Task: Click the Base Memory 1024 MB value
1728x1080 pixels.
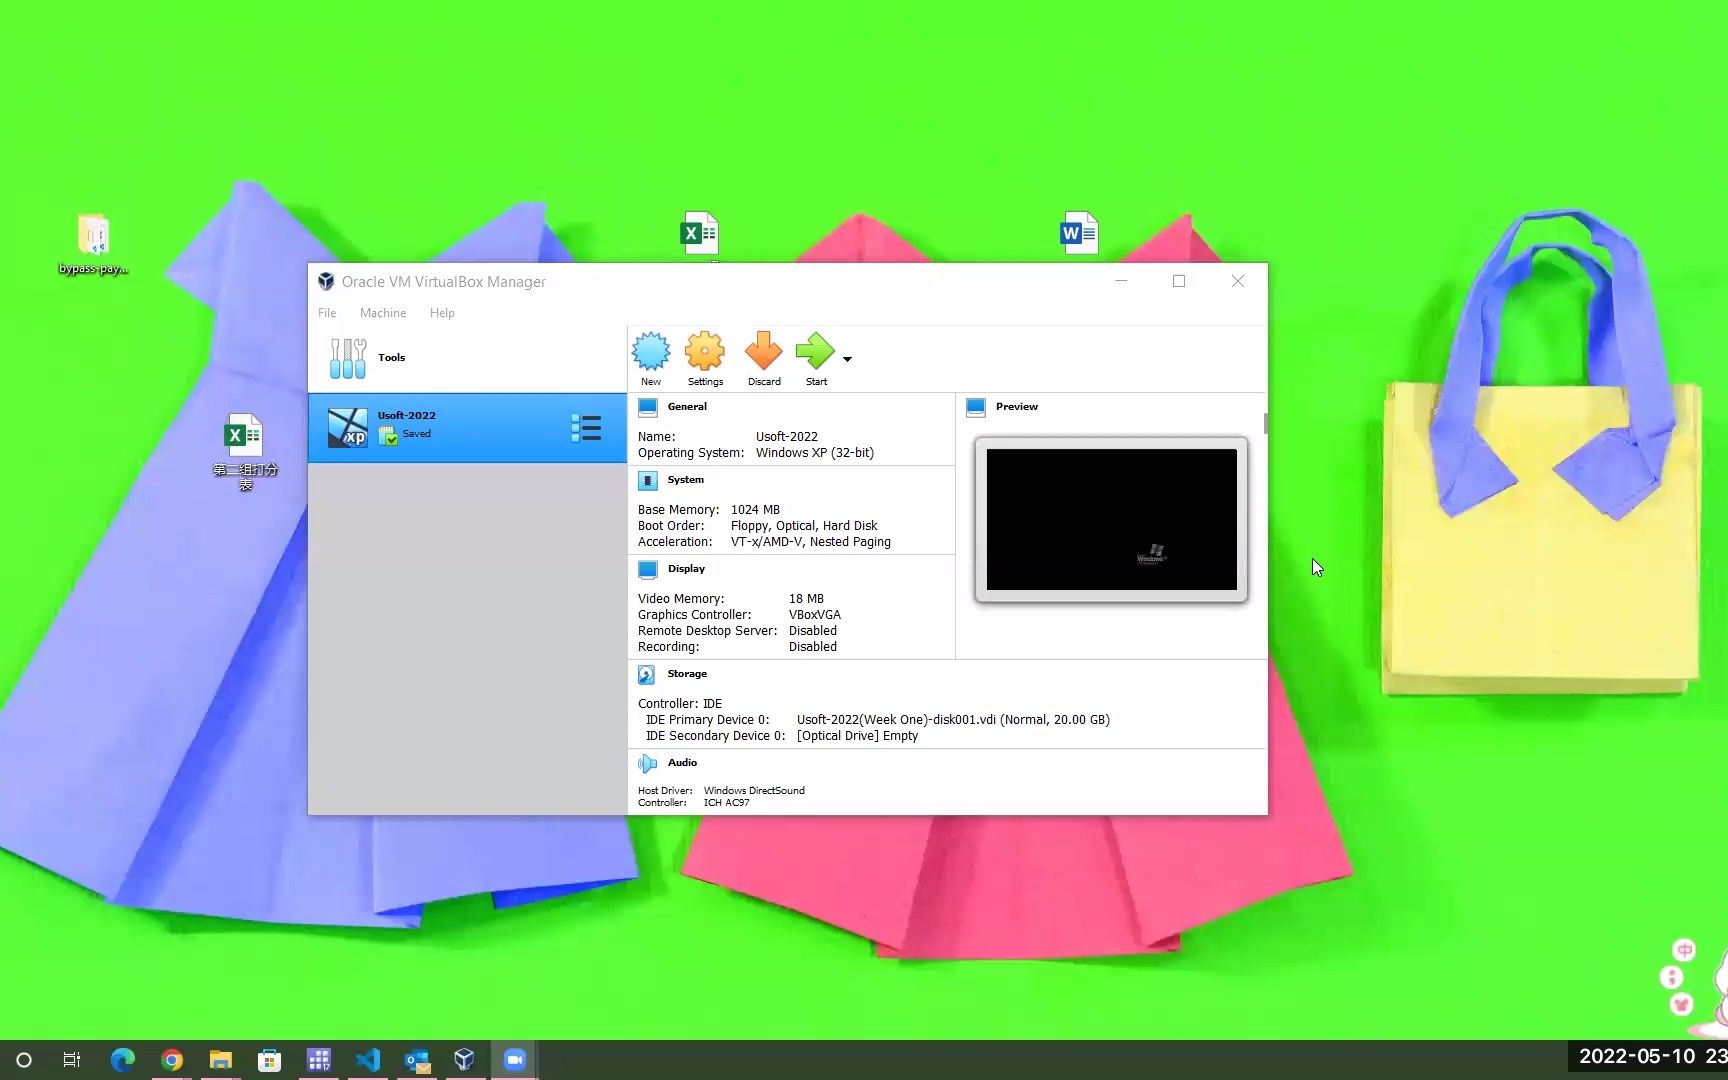Action: click(x=755, y=510)
